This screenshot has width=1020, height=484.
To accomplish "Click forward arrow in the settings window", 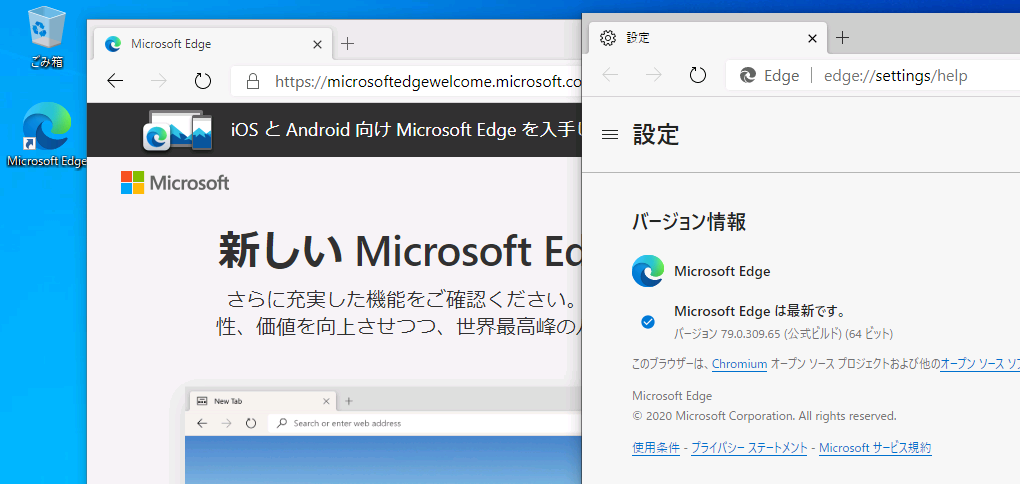I will click(653, 75).
